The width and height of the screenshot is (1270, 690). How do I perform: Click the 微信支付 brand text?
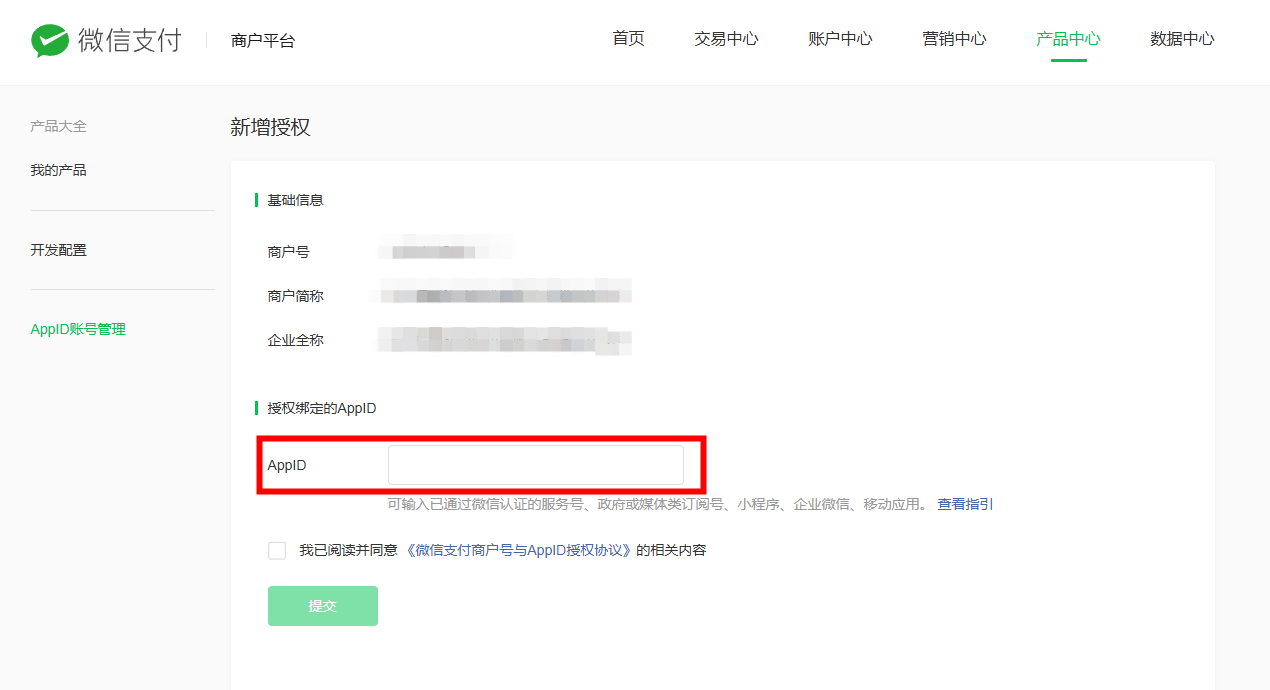pyautogui.click(x=130, y=40)
